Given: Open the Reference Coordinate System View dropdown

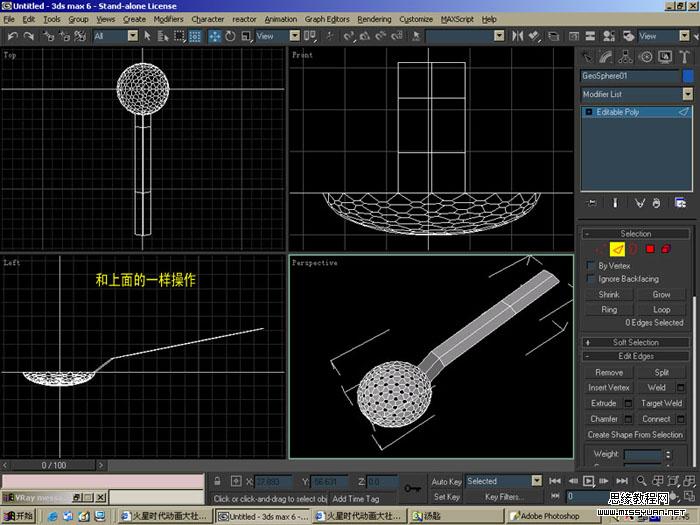Looking at the screenshot, I should 295,36.
